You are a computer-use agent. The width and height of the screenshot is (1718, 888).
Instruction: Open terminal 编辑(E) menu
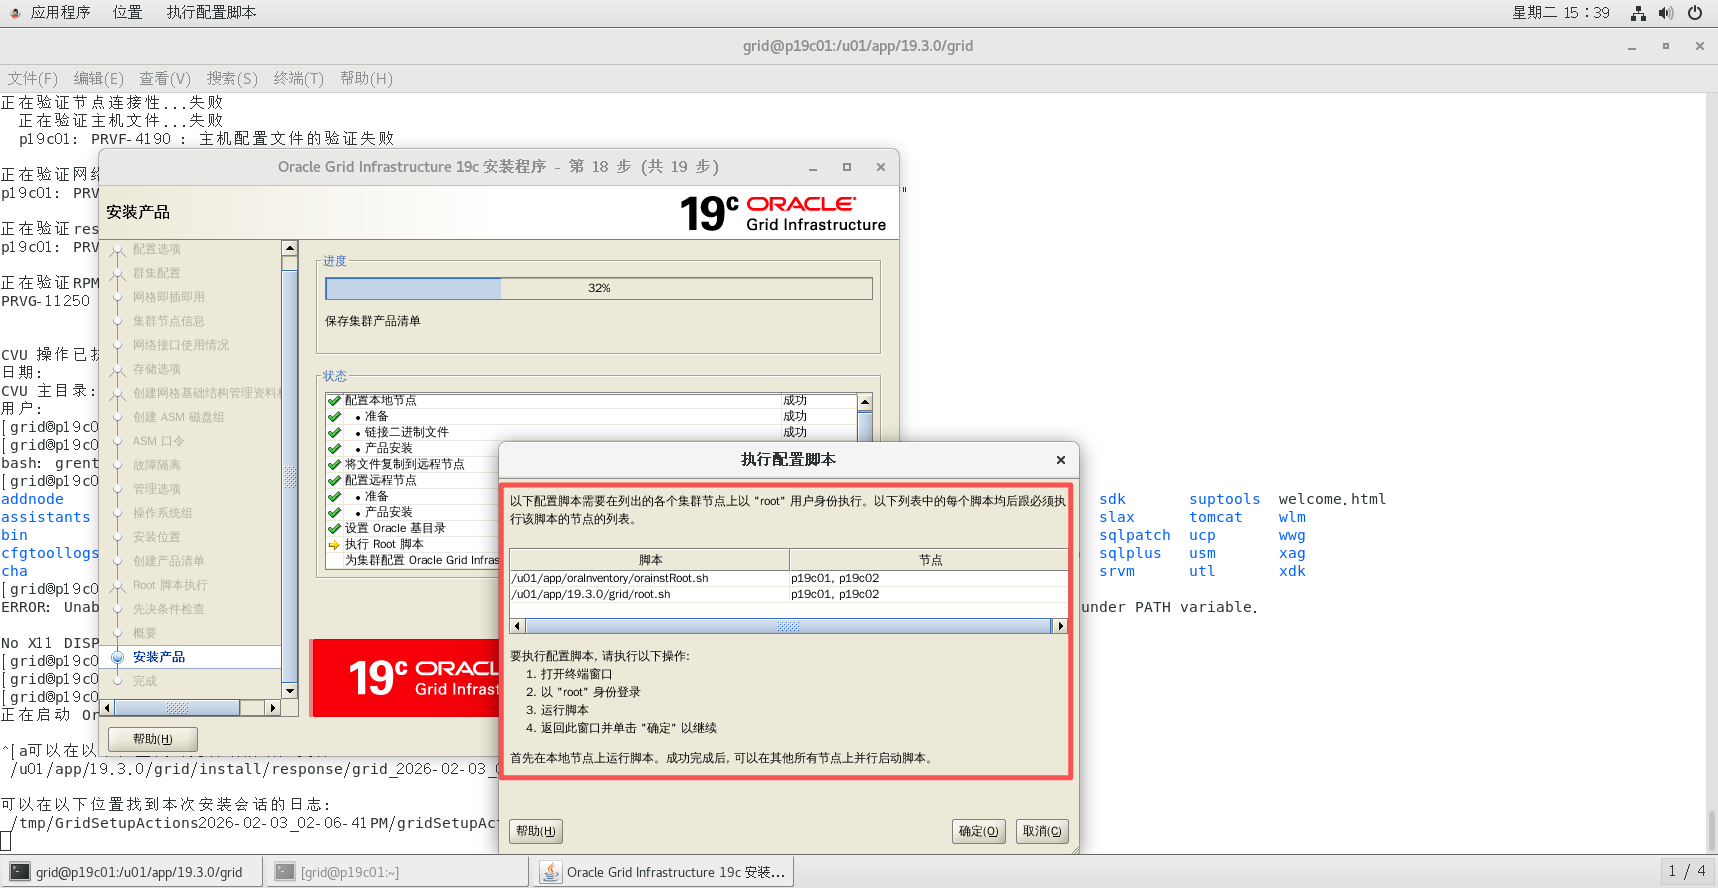[x=98, y=78]
